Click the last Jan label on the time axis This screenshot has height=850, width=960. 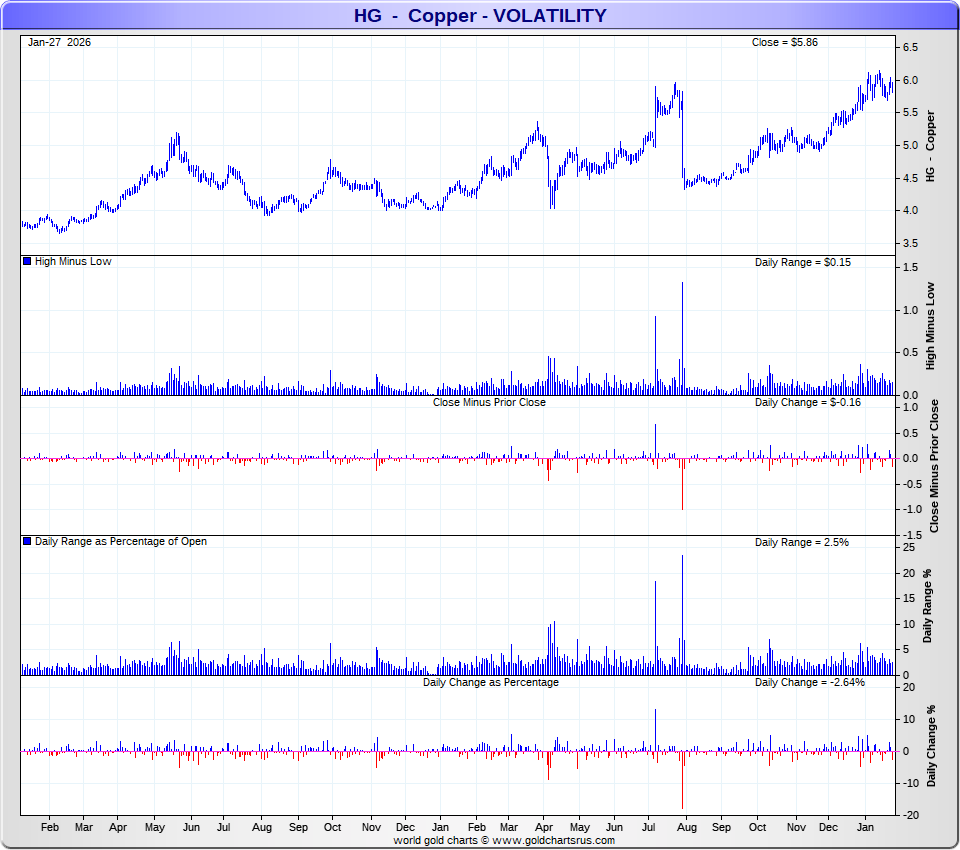click(865, 827)
